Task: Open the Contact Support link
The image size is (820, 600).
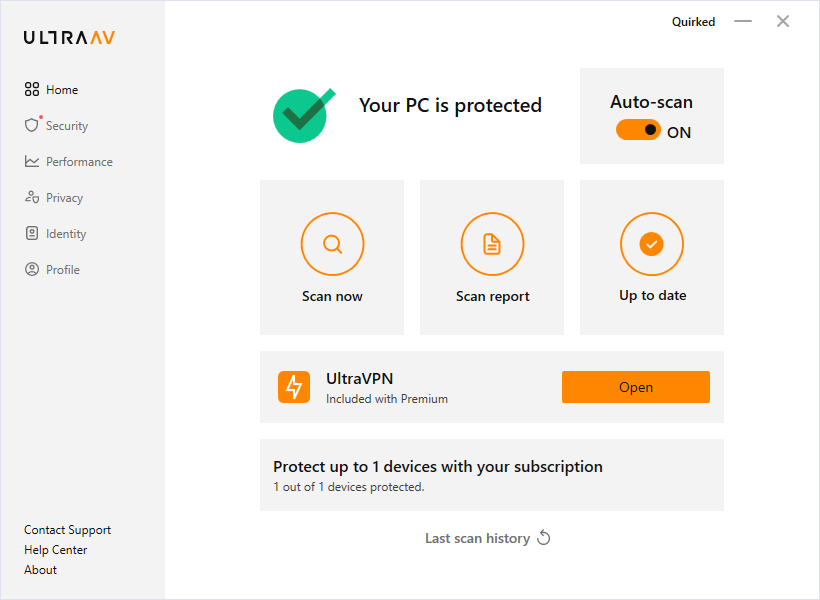Action: [67, 530]
